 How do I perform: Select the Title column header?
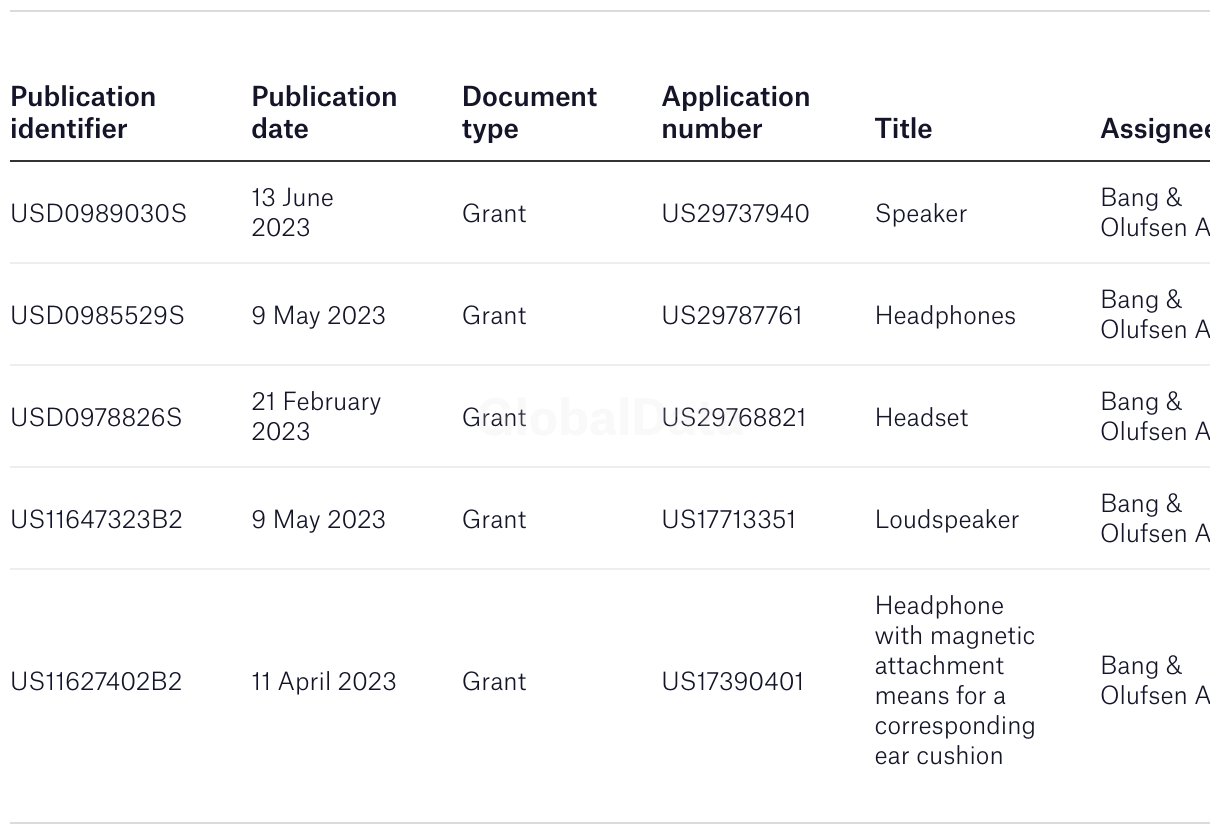[903, 129]
